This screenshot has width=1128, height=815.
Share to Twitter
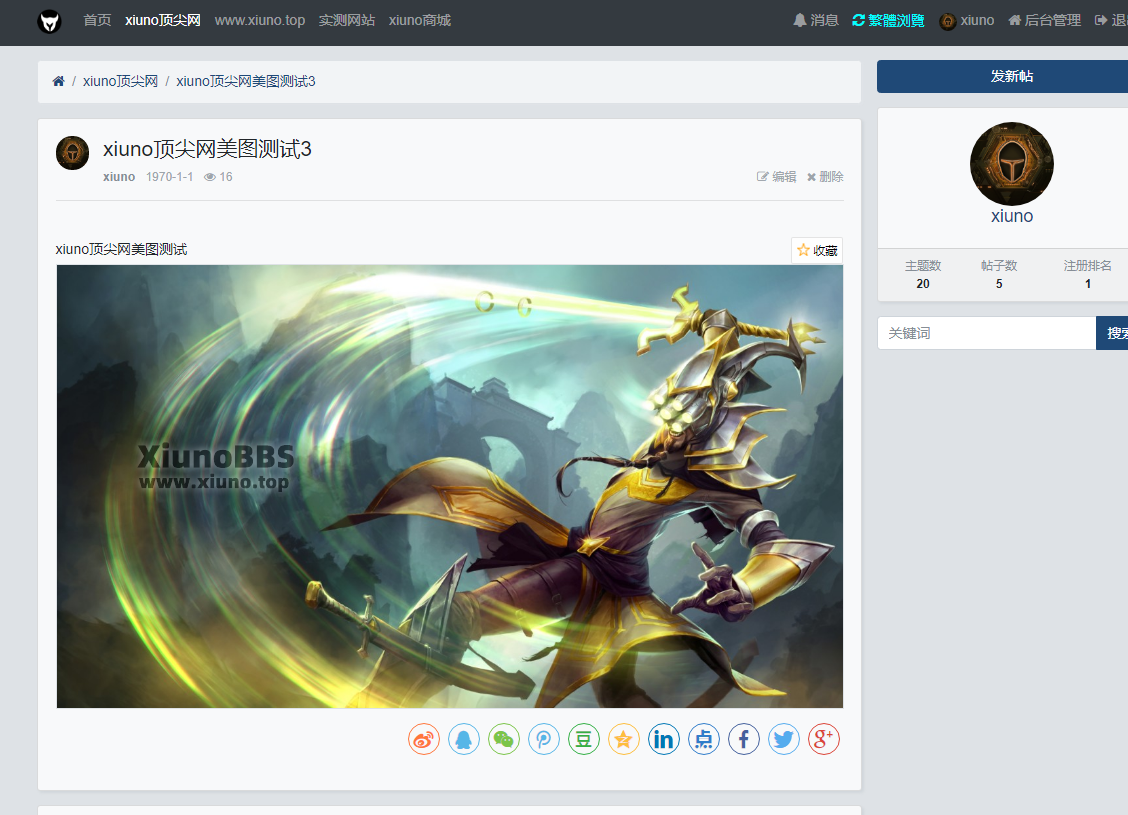point(783,739)
